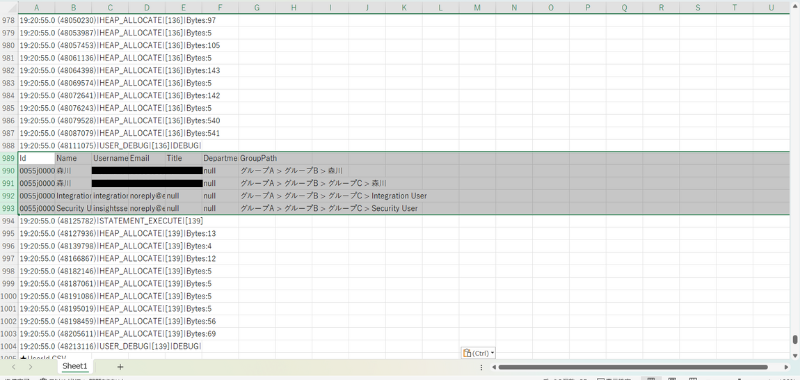Select row 989 header

pos(9,158)
